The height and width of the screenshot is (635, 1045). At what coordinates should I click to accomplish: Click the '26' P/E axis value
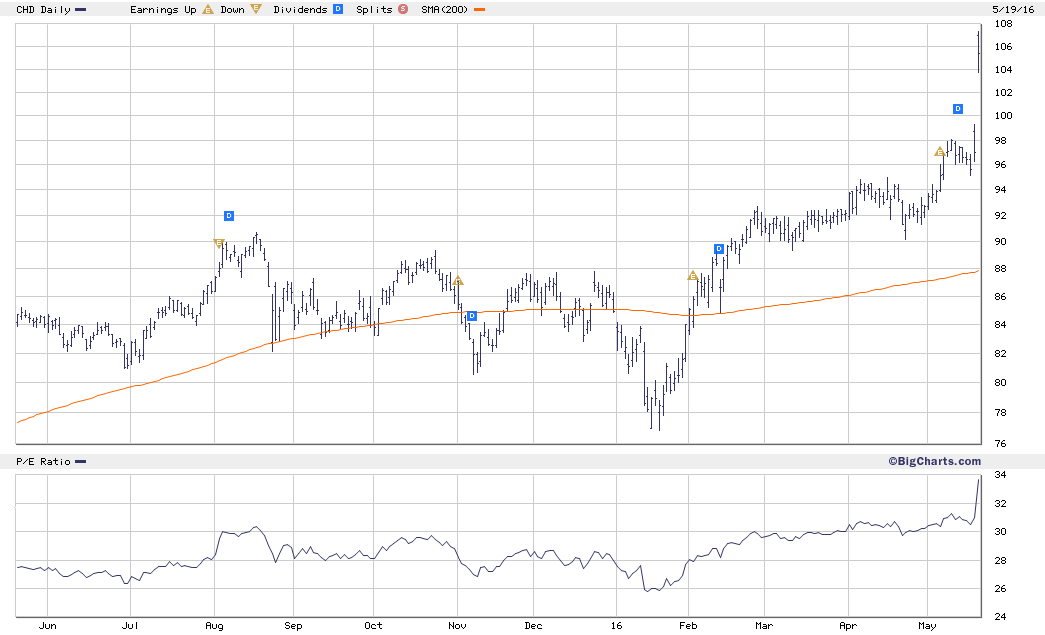pos(1000,589)
